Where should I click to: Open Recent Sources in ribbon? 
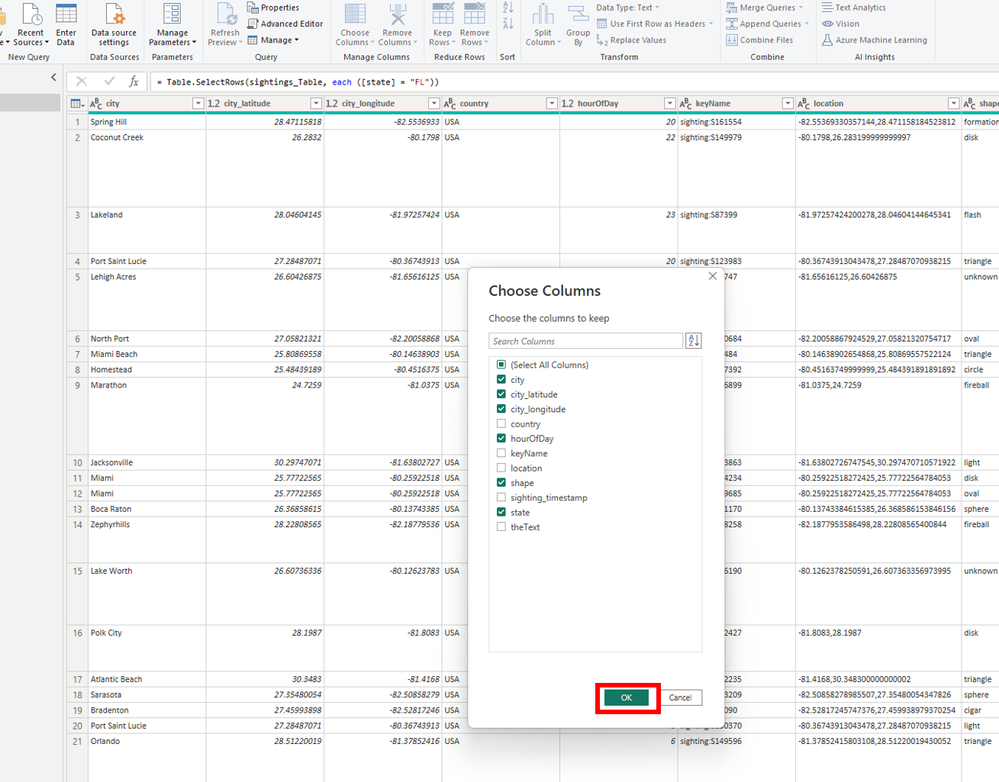pos(31,25)
